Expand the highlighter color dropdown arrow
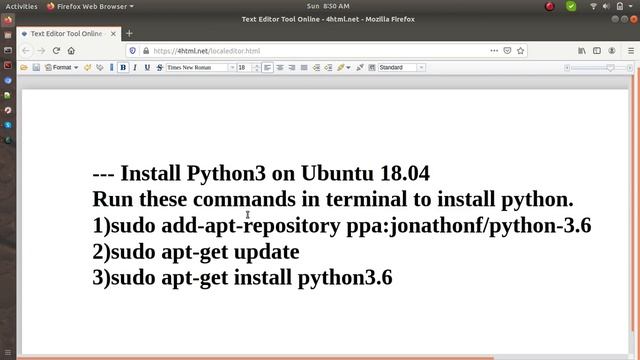640x360 pixels. [x=348, y=68]
